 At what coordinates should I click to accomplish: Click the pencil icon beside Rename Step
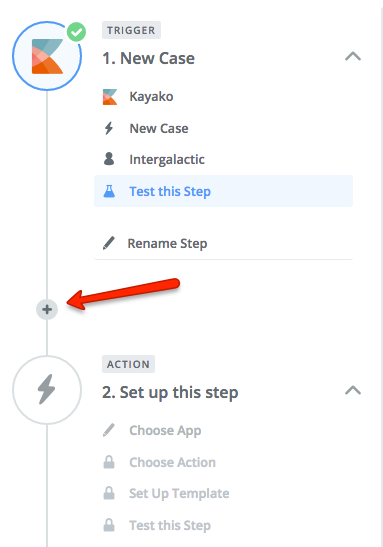coord(109,243)
